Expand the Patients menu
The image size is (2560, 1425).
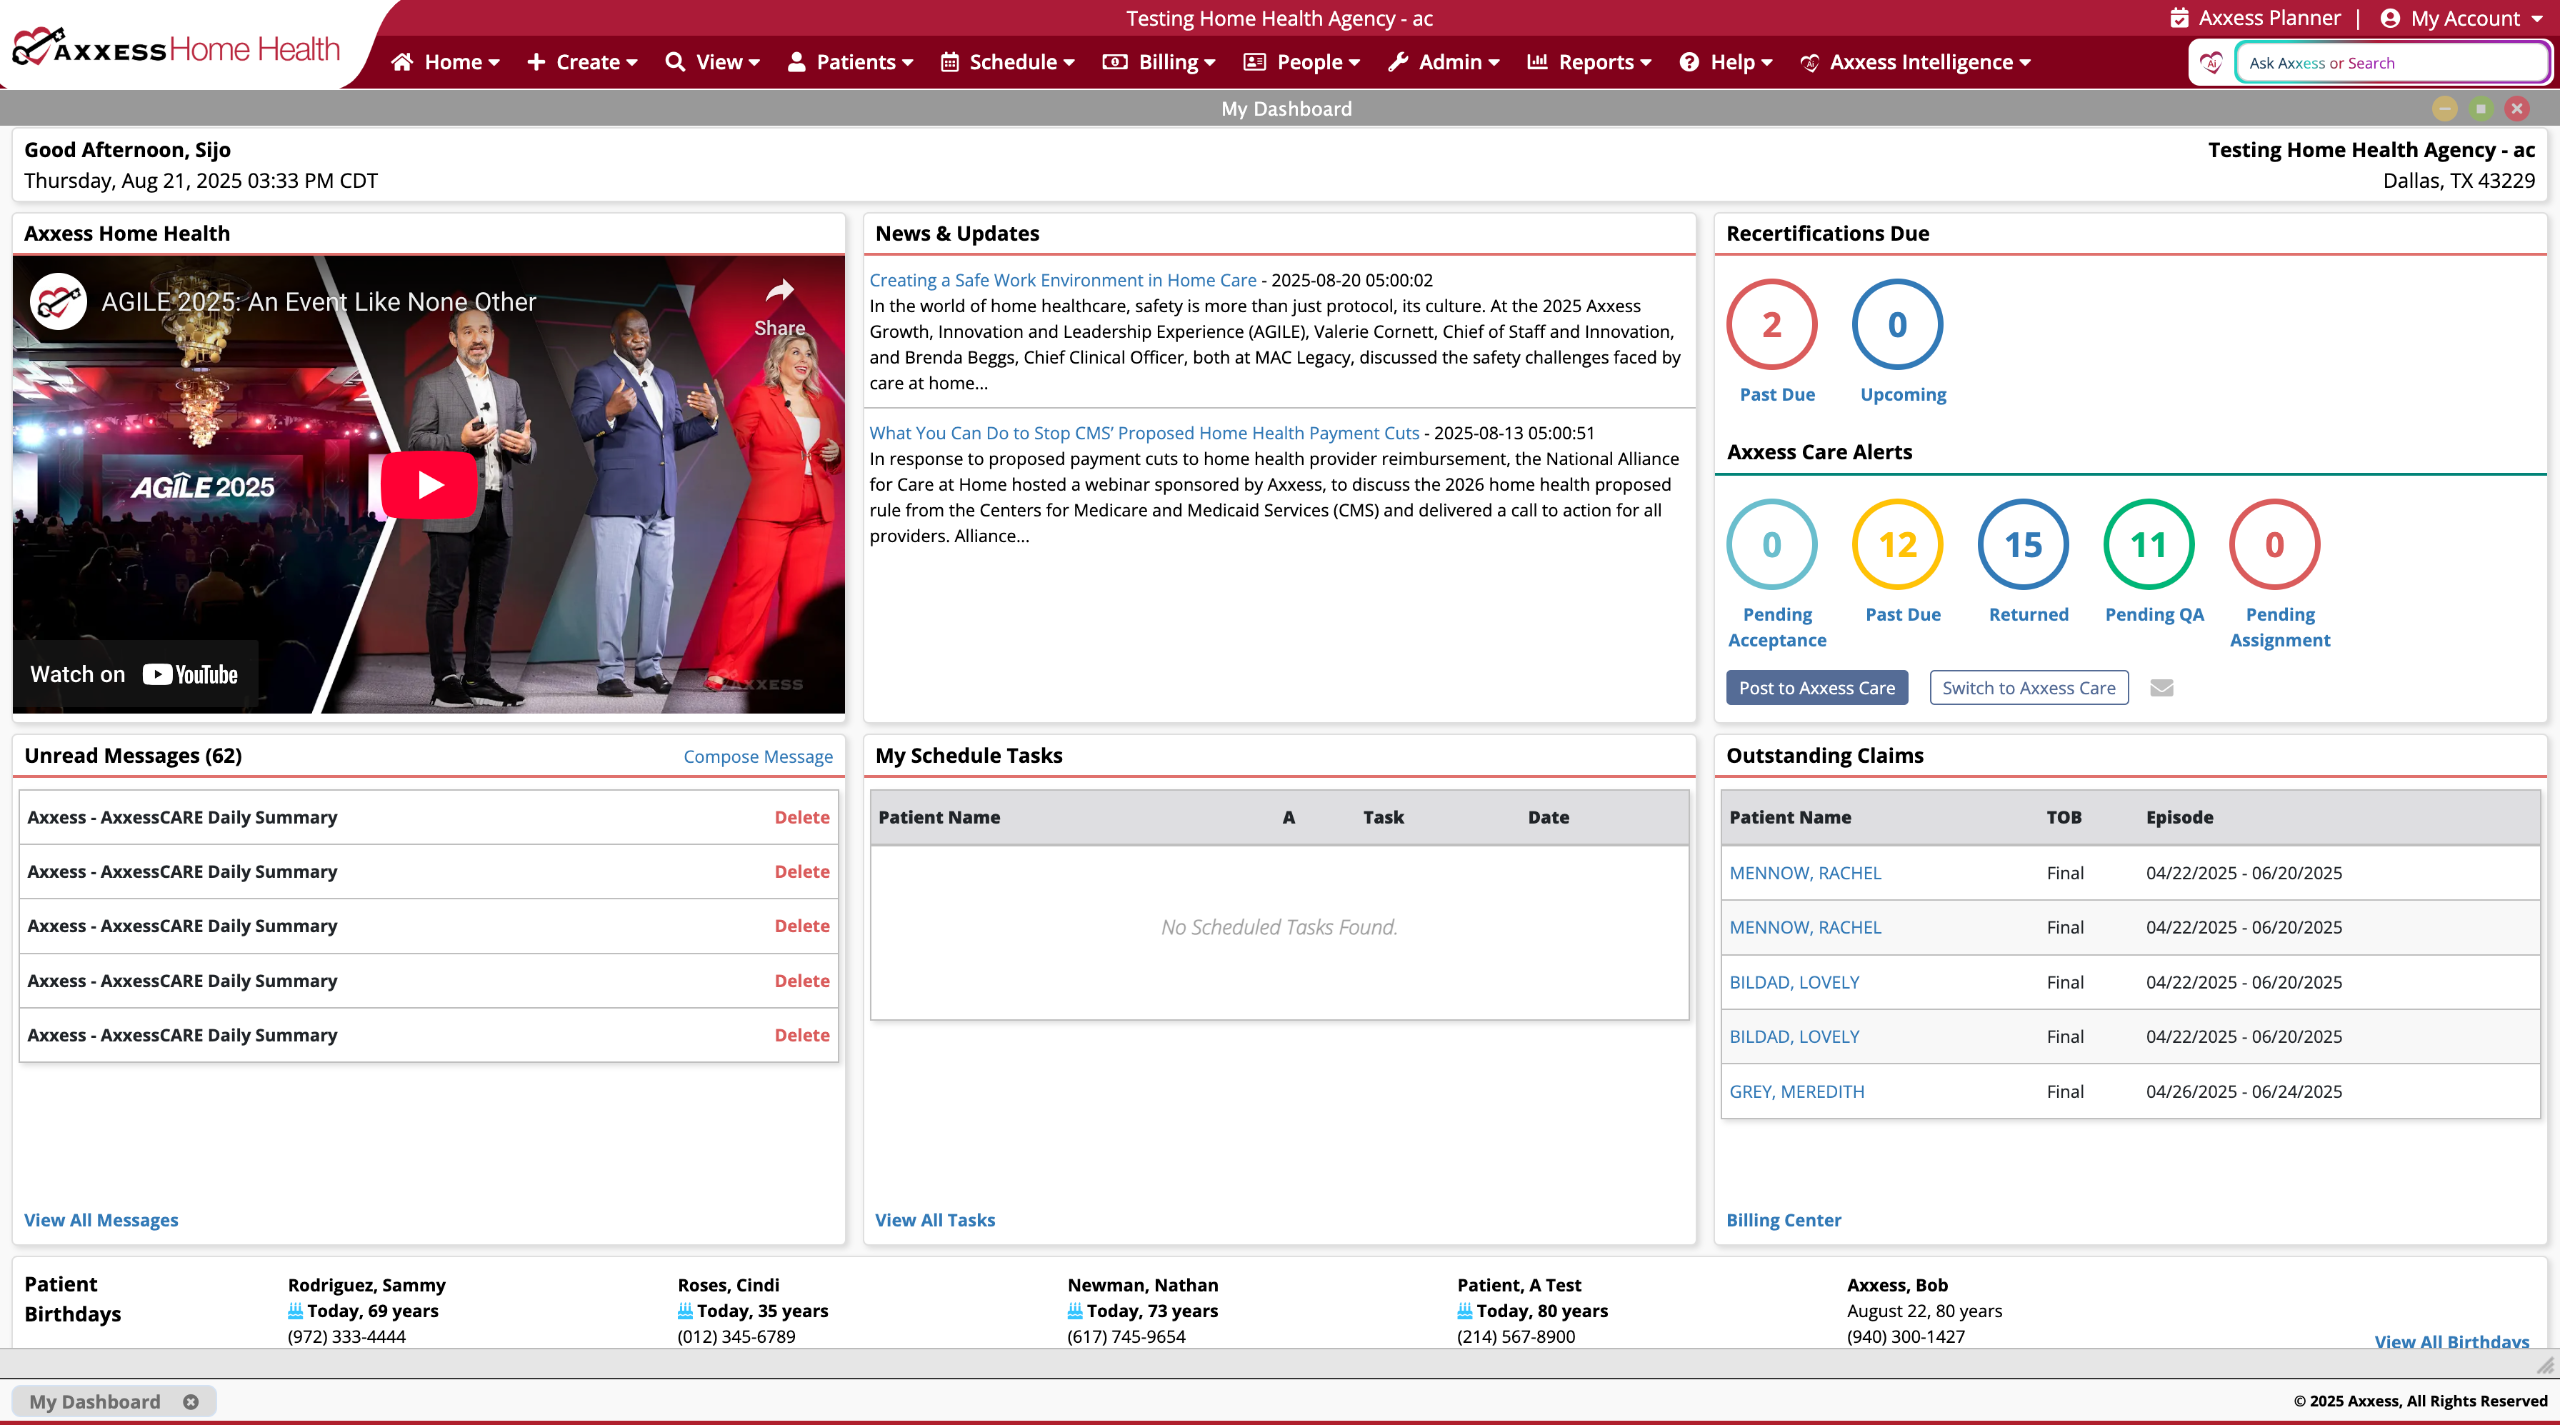pyautogui.click(x=851, y=62)
